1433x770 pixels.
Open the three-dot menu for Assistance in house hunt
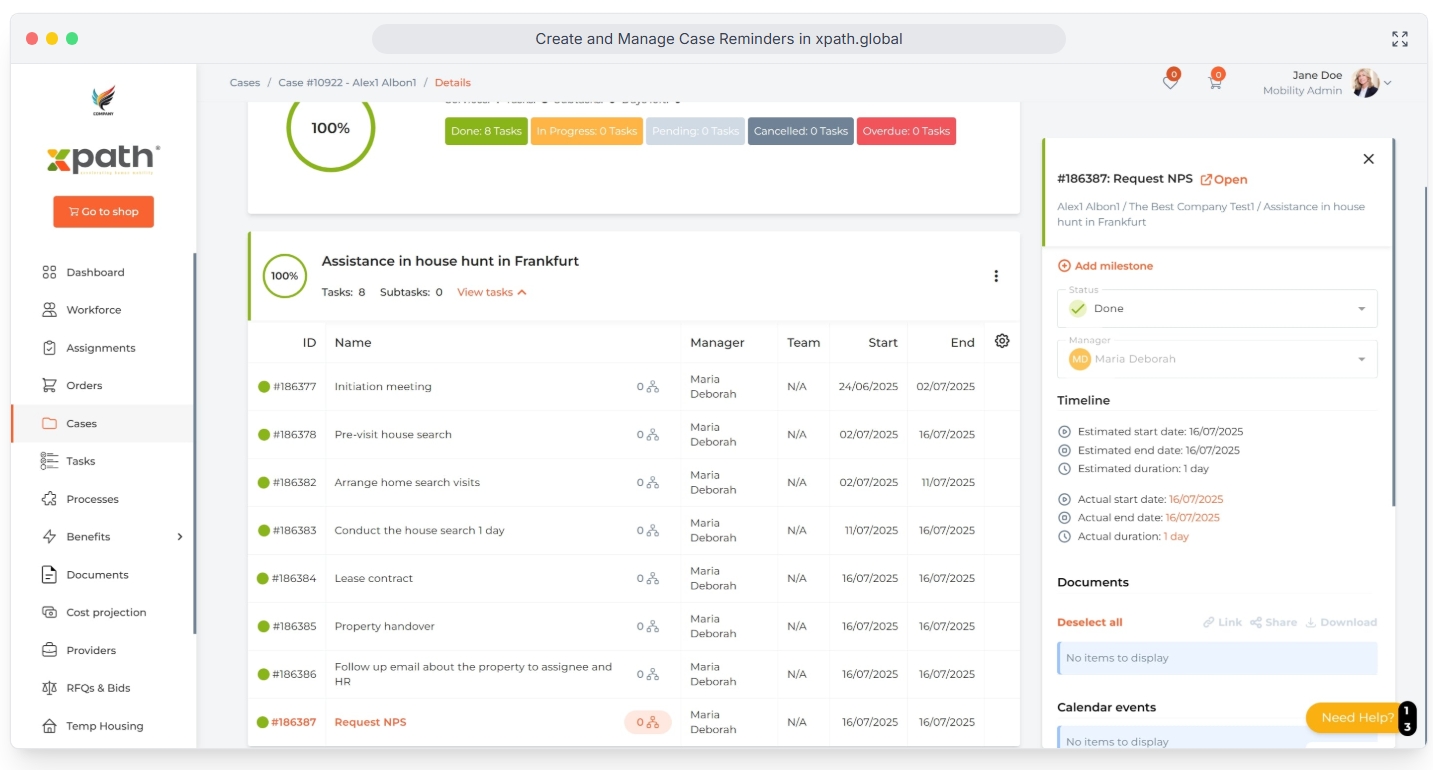pyautogui.click(x=996, y=276)
